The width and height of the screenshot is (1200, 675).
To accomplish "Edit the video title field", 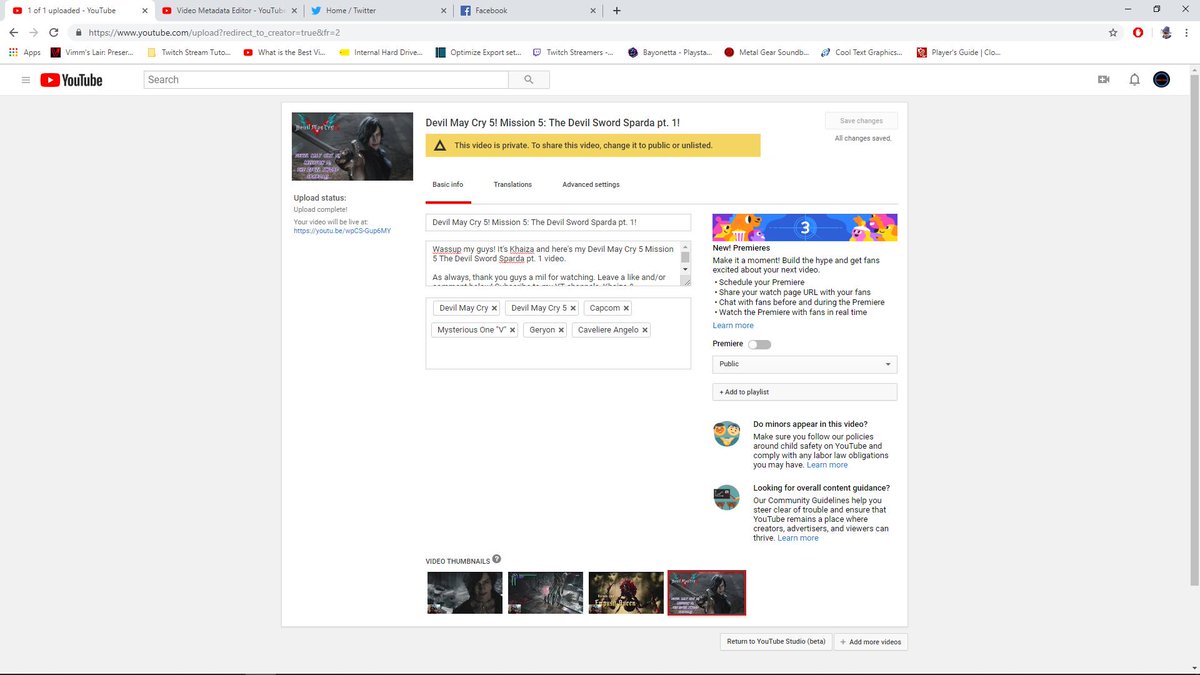I will point(558,223).
